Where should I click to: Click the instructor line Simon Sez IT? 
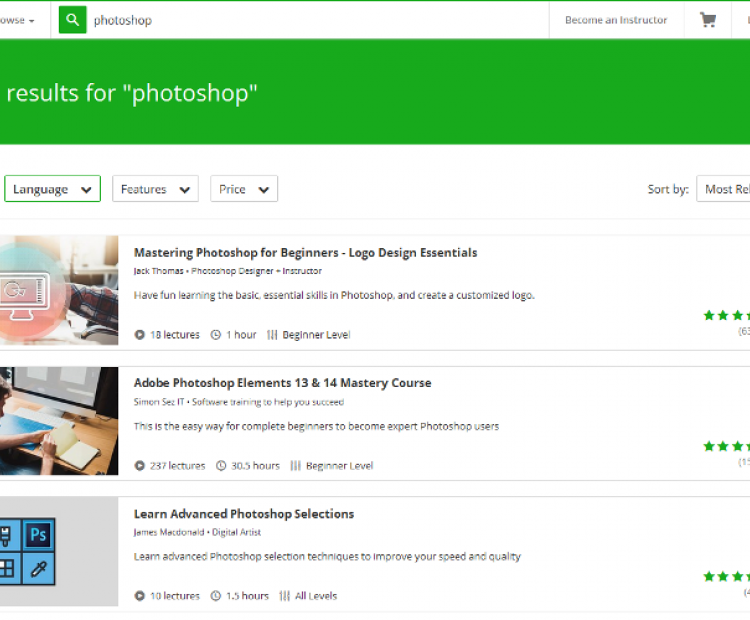(x=239, y=402)
